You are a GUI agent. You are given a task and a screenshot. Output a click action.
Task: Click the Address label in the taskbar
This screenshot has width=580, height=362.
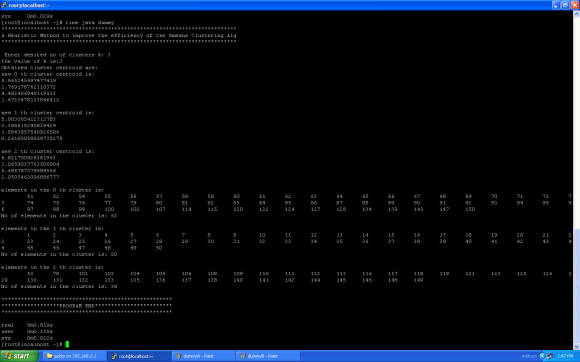529,356
